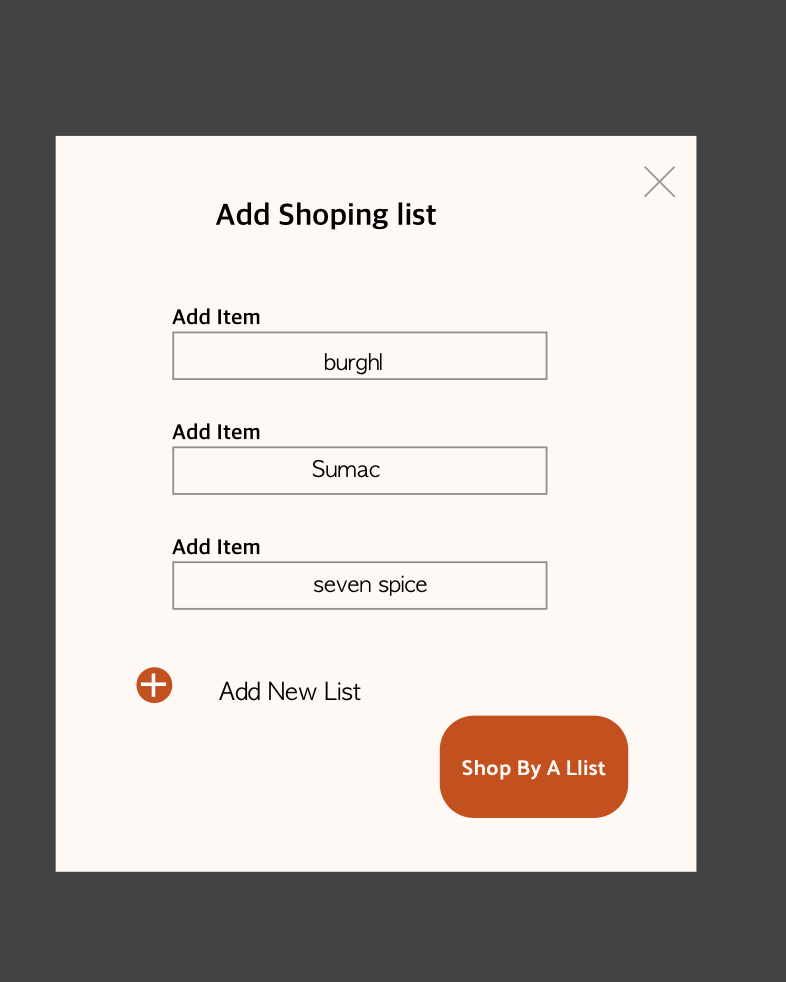Screen dimensions: 786x982
Task: Click the word New in Add New List
Action: pyautogui.click(x=291, y=691)
